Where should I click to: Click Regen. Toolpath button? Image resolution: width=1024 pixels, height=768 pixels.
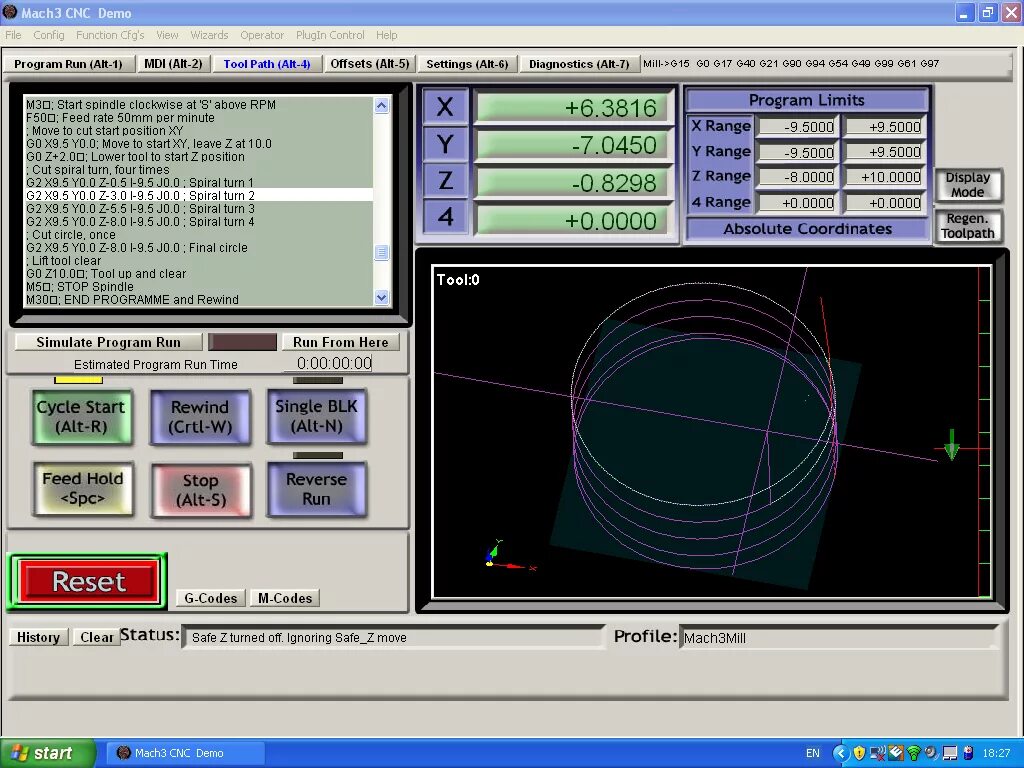(967, 226)
